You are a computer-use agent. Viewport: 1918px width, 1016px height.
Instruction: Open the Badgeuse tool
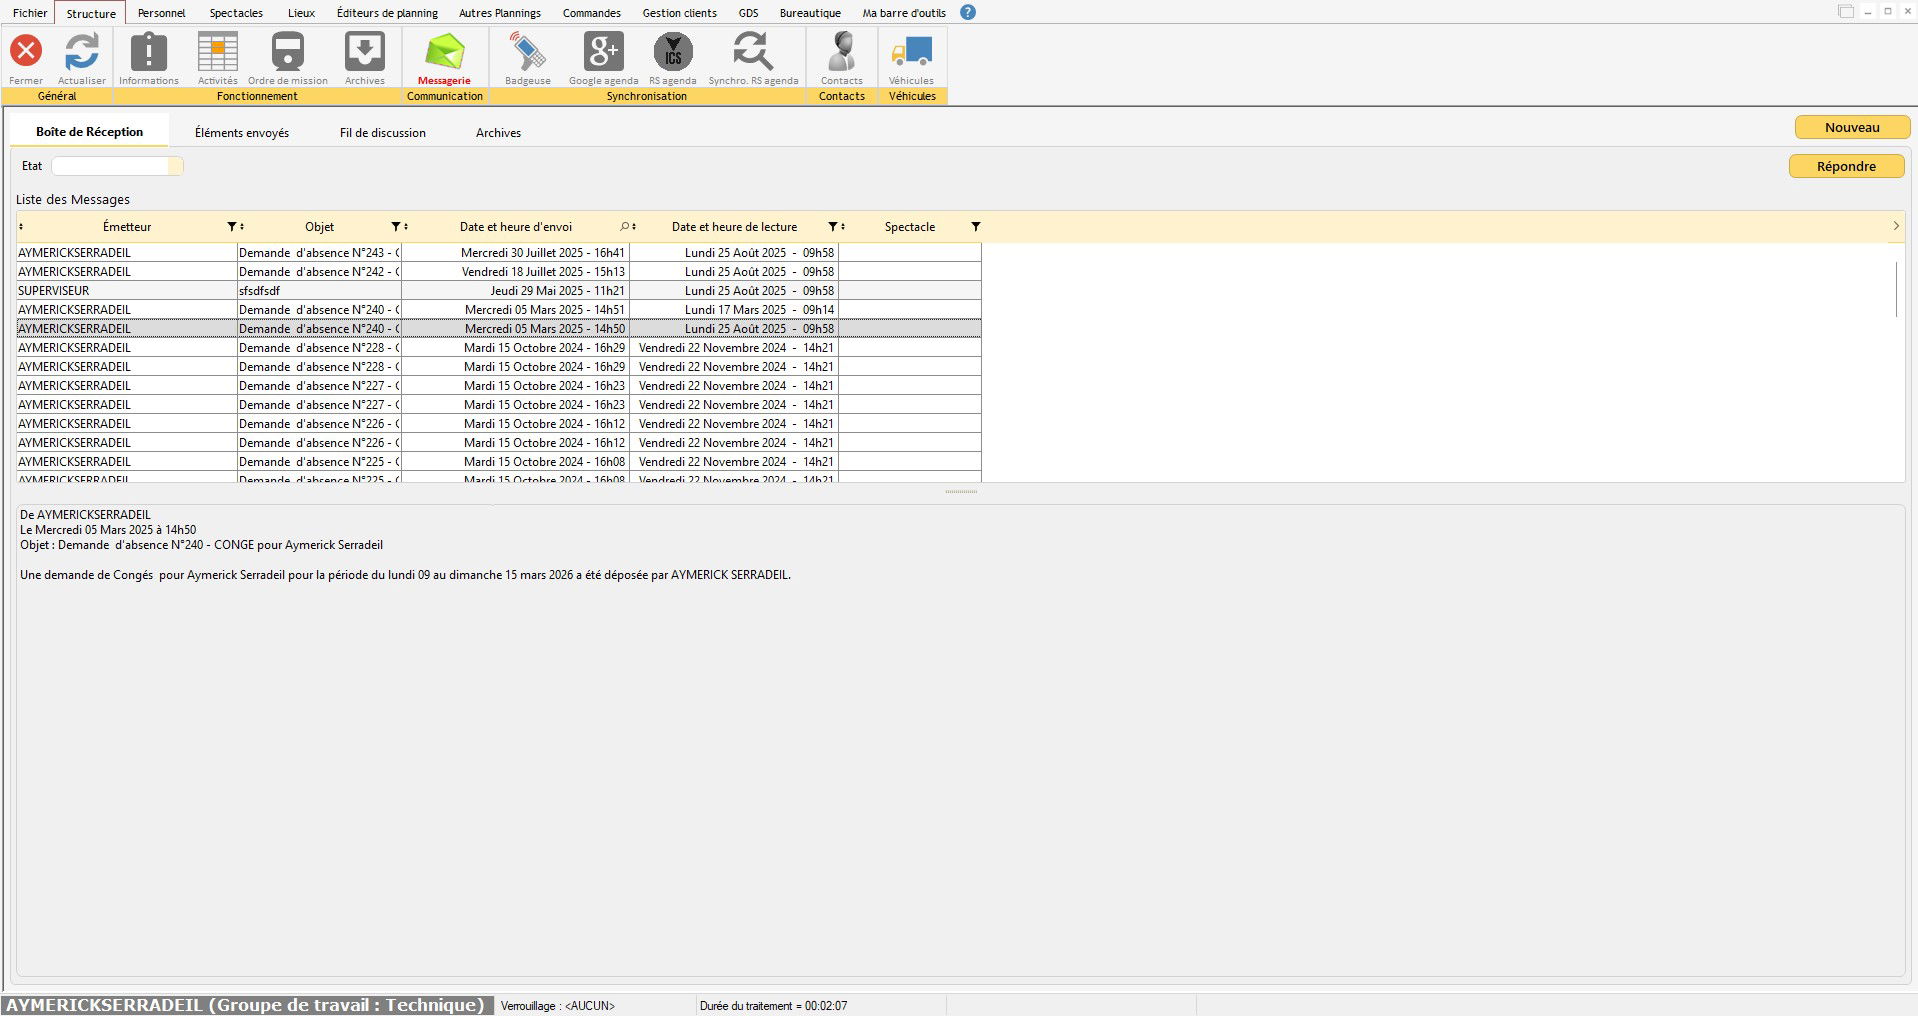[527, 51]
